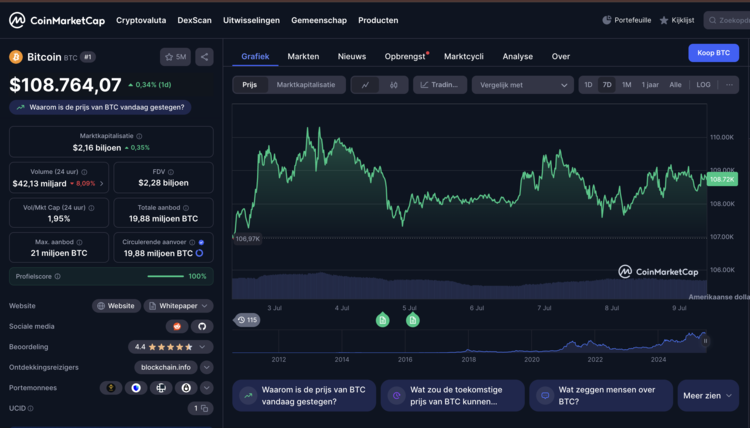Screen dimensions: 750x428
Task: Click the 5 Jul green event marker
Action: [412, 320]
